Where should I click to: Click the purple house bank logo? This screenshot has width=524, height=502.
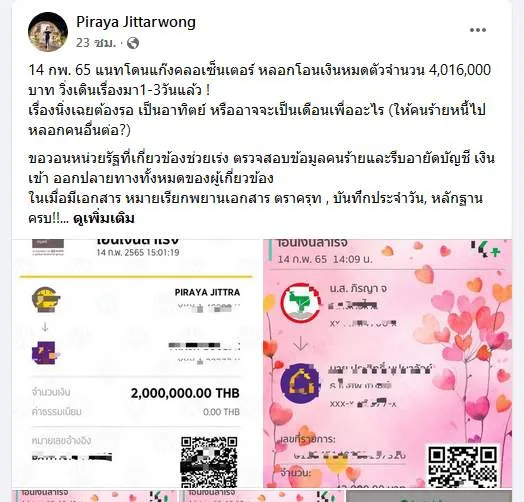click(300, 384)
